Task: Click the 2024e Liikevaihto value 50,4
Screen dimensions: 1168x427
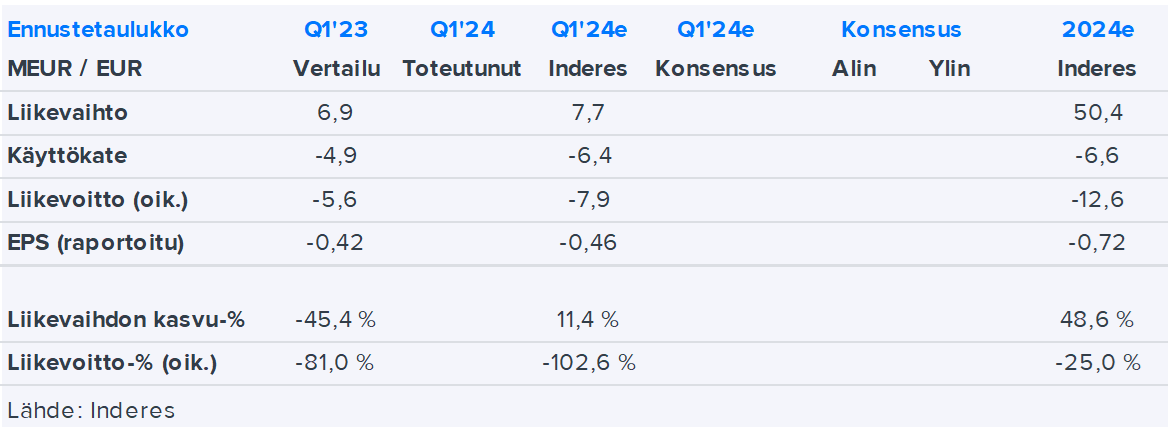Action: click(1097, 113)
